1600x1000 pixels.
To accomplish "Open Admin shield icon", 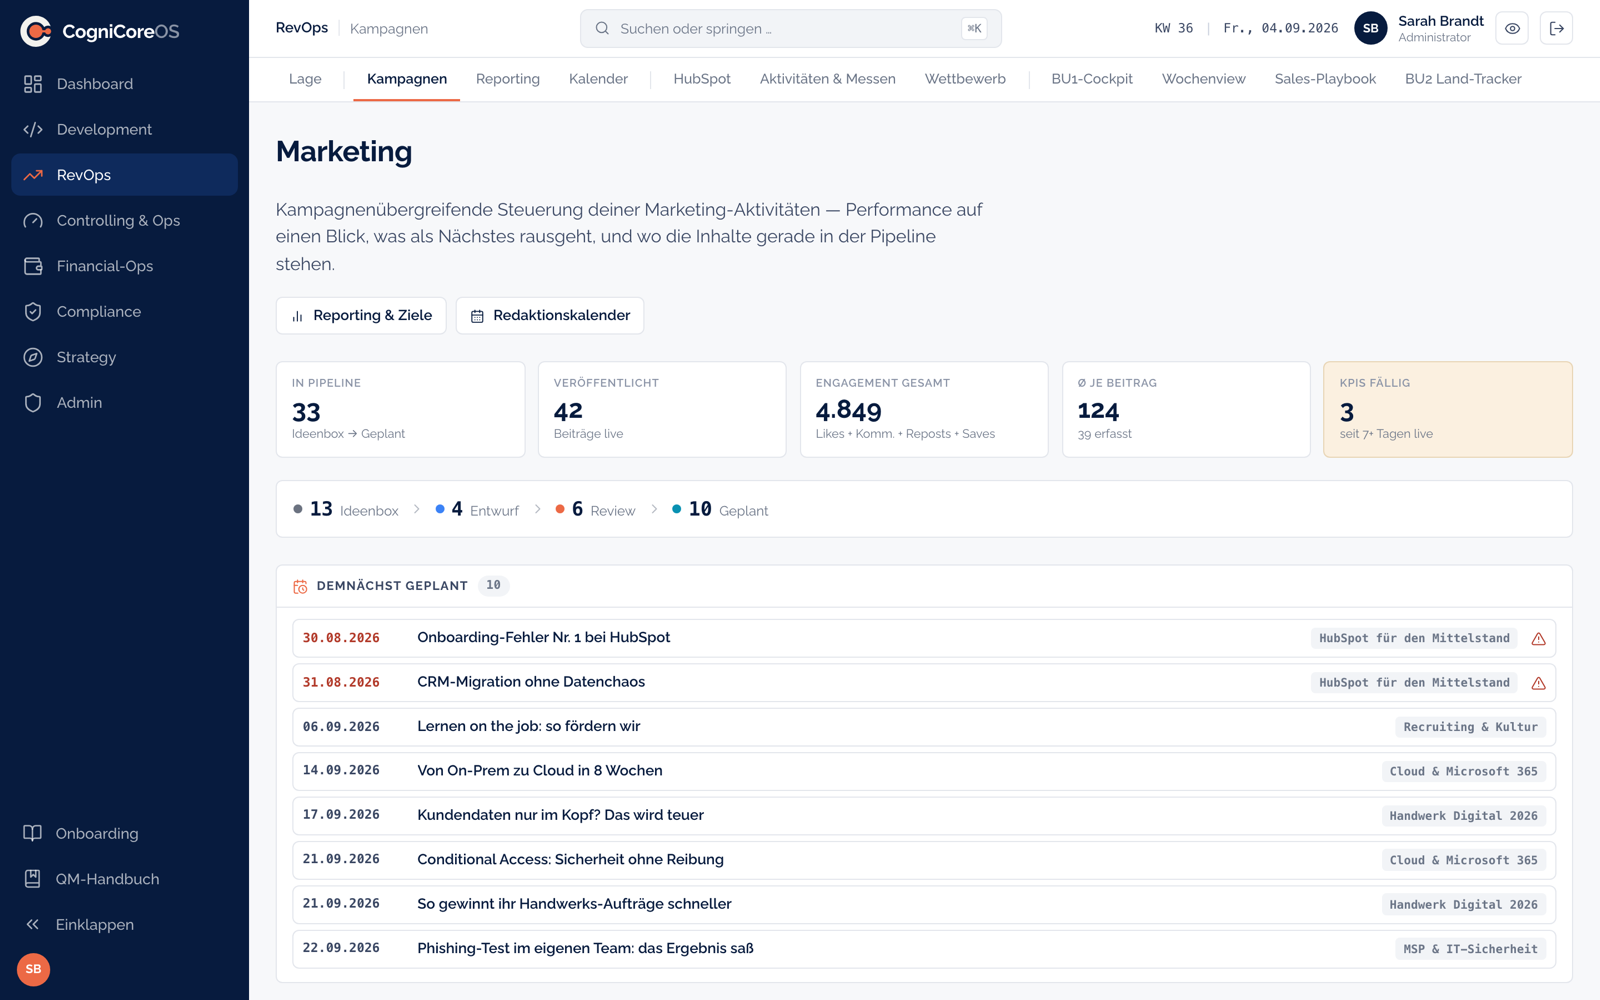I will tap(33, 402).
